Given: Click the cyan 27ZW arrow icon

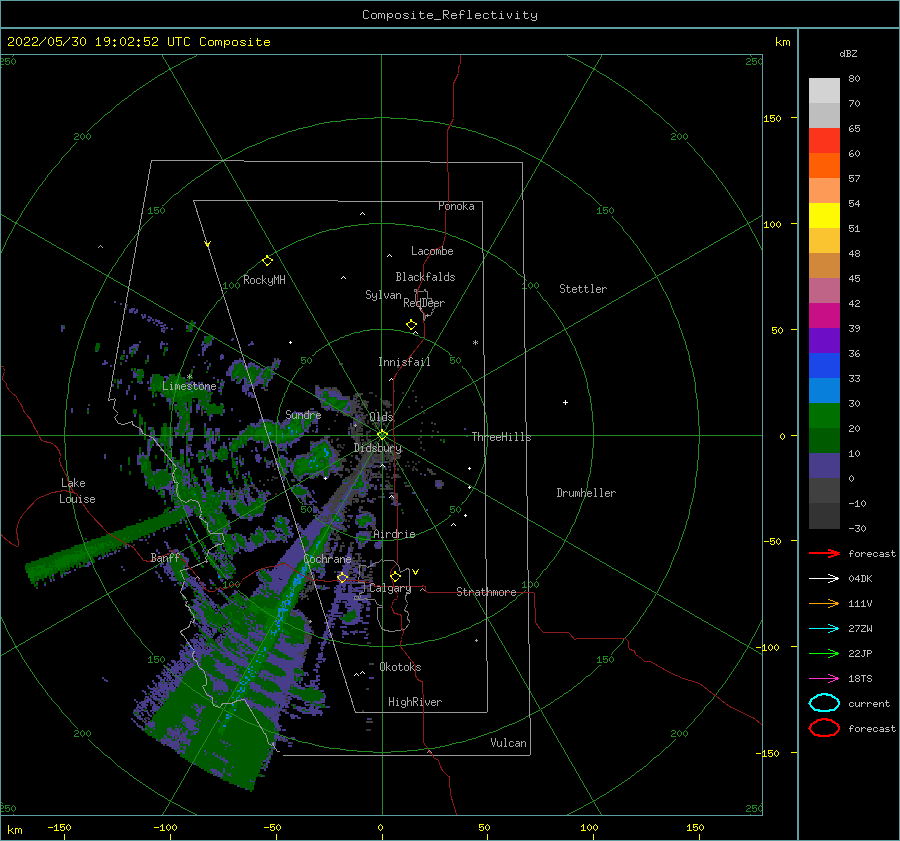Looking at the screenshot, I should tap(824, 629).
